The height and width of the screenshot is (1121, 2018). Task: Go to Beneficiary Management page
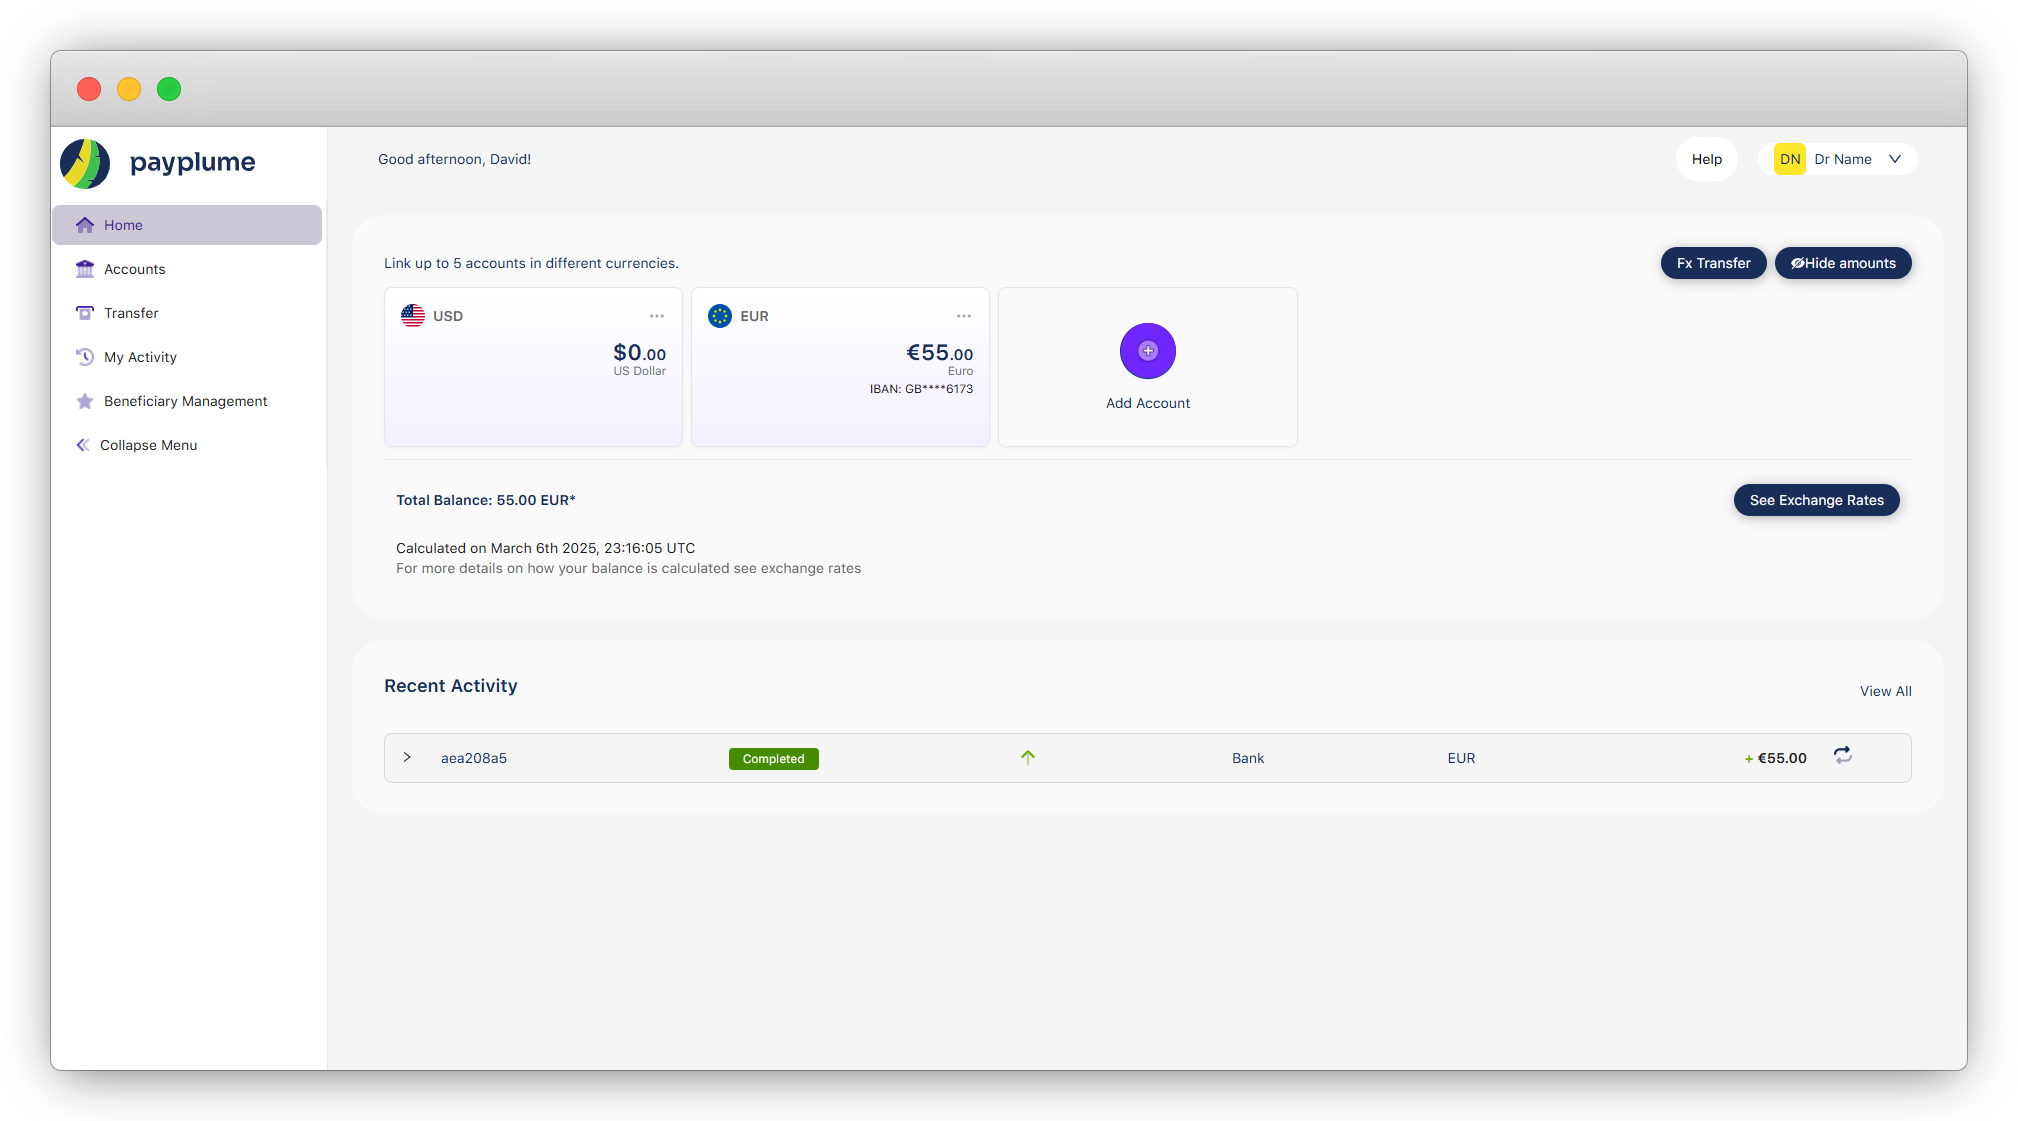(185, 401)
